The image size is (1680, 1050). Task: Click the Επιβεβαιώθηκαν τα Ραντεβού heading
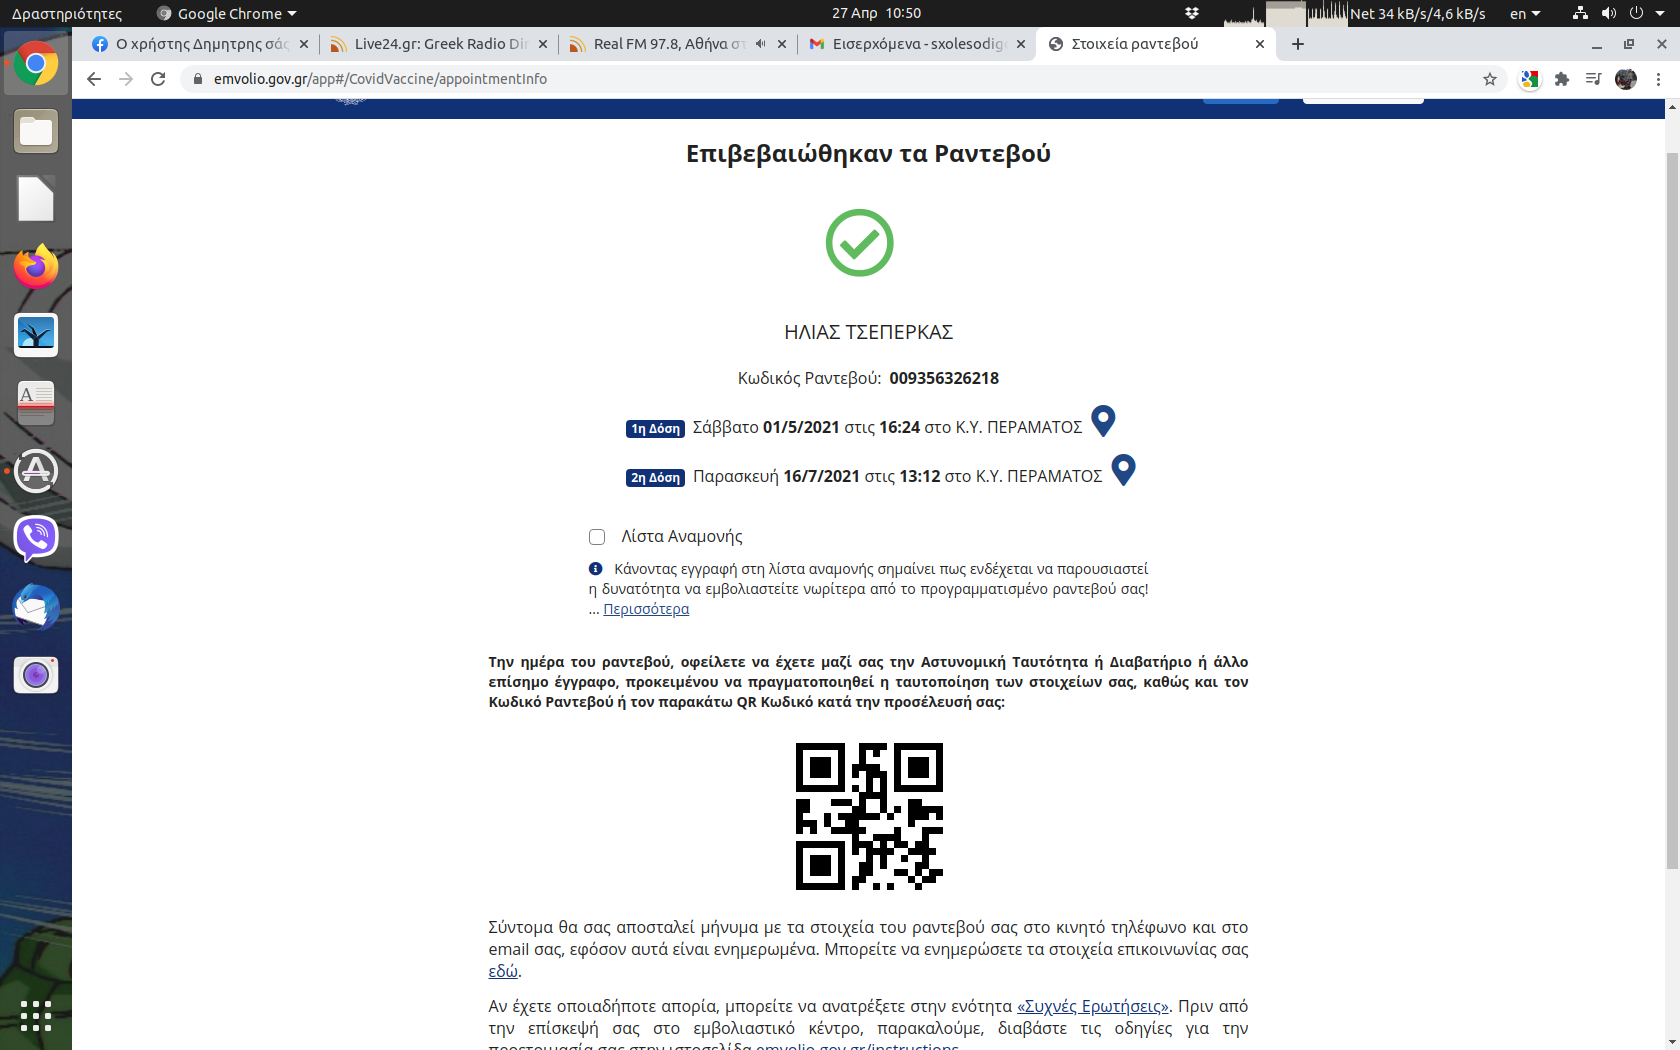(868, 154)
